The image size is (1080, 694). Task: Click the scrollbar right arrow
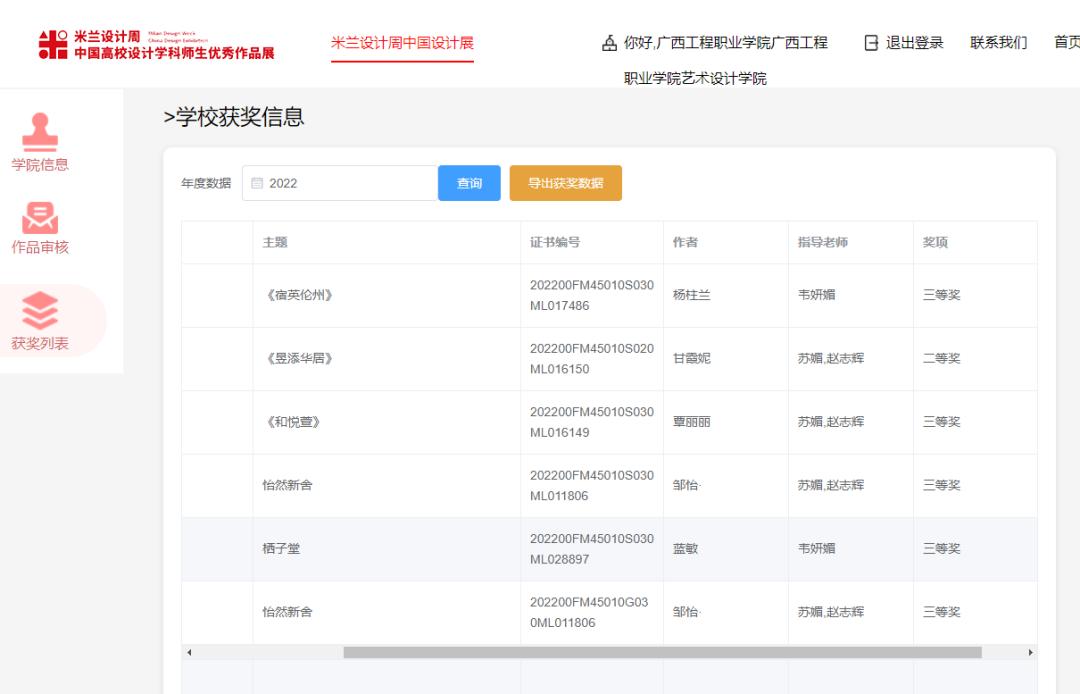1031,653
